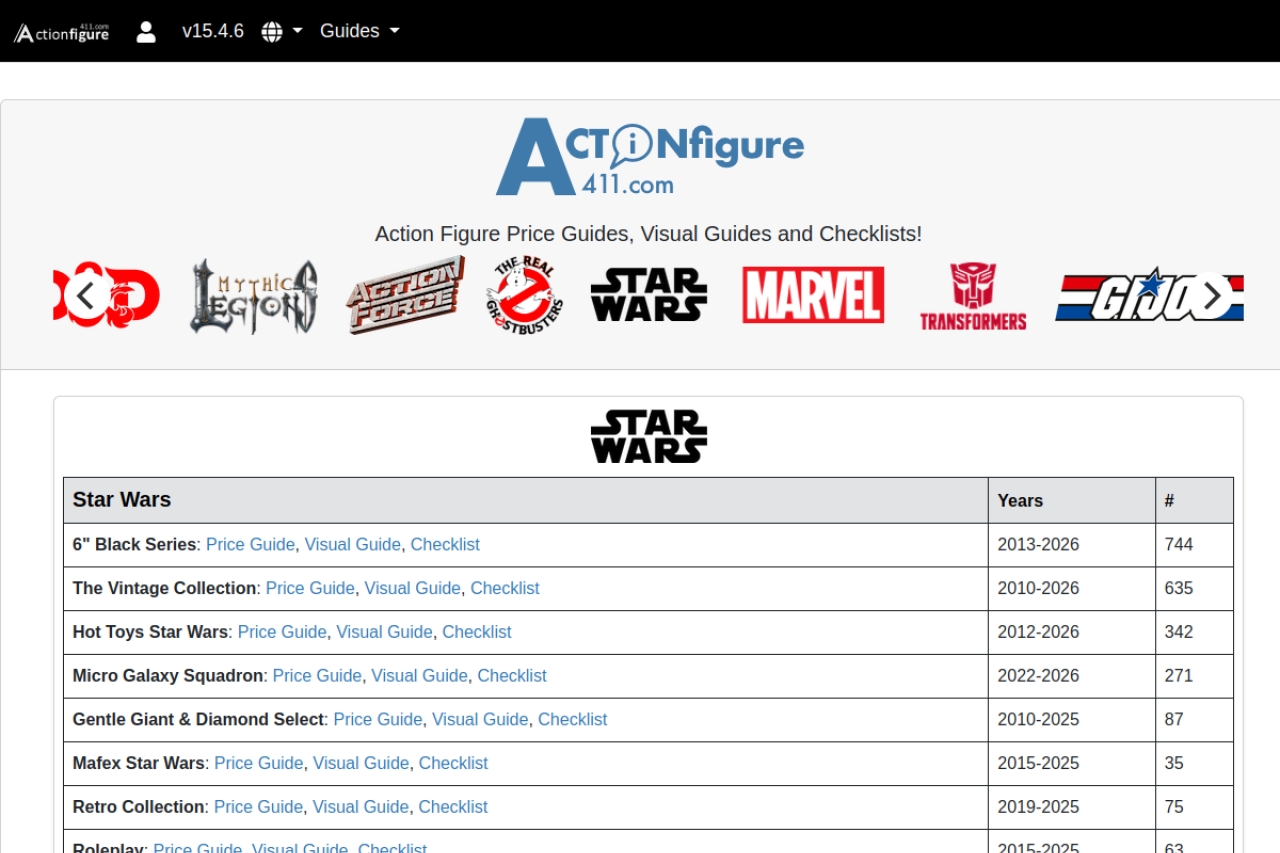Screen dimensions: 1280x853
Task: Expand the Guides menu
Action: [359, 31]
